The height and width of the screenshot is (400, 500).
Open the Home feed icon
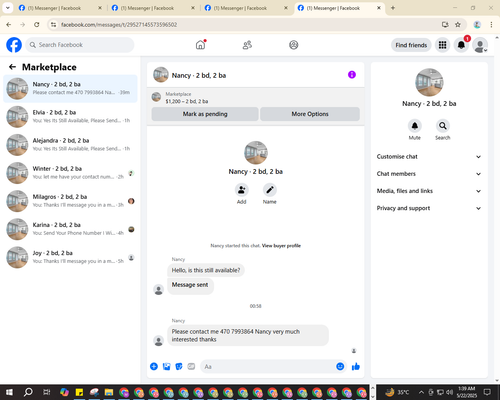pyautogui.click(x=200, y=45)
